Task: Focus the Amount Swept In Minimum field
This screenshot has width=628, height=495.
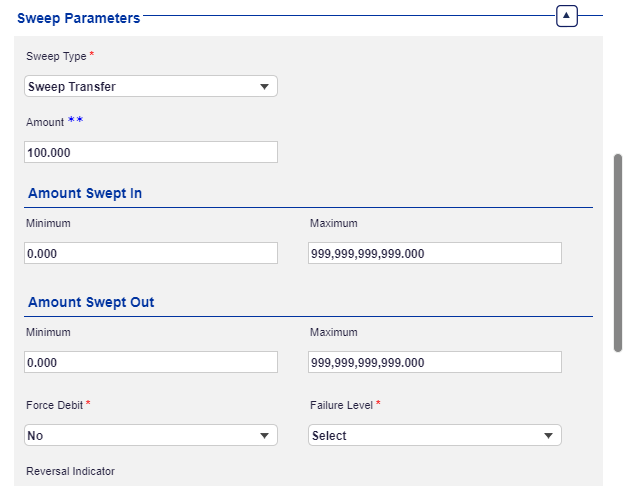Action: tap(150, 253)
